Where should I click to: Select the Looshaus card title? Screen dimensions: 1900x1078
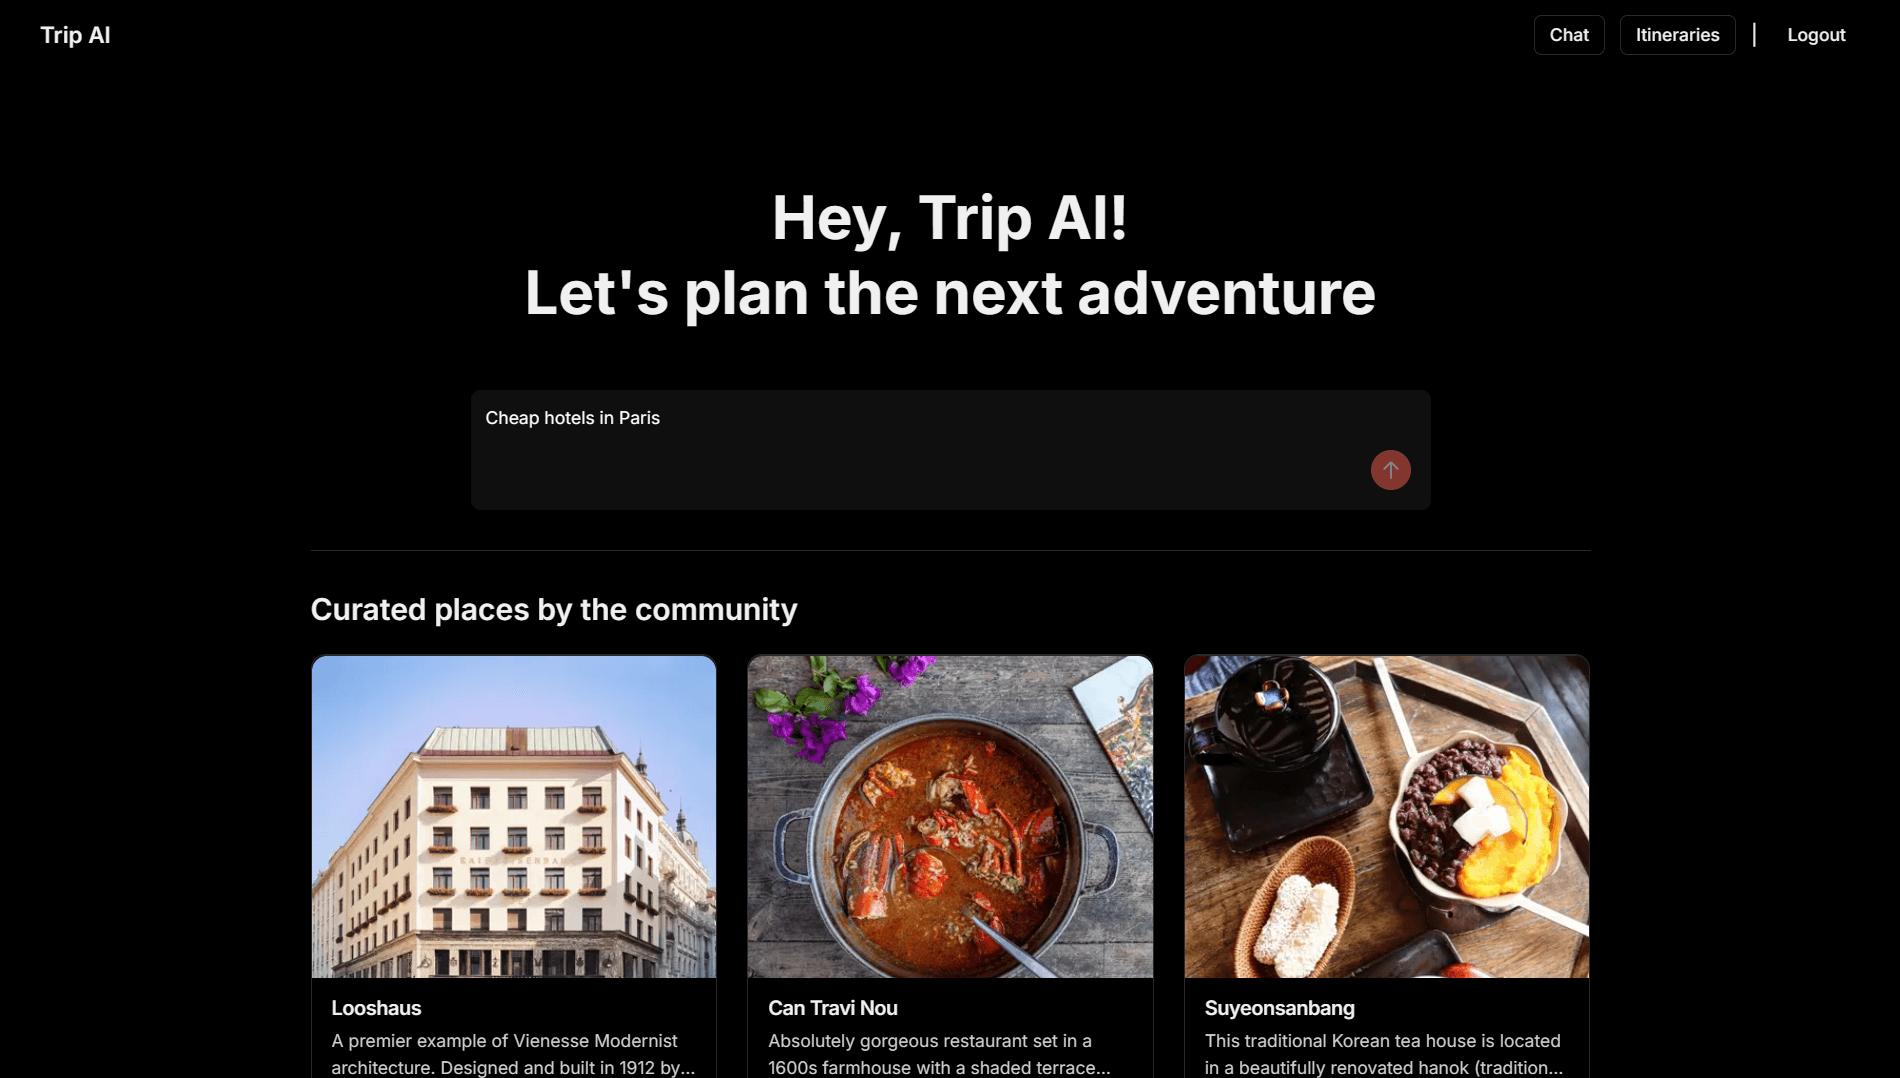tap(376, 1008)
